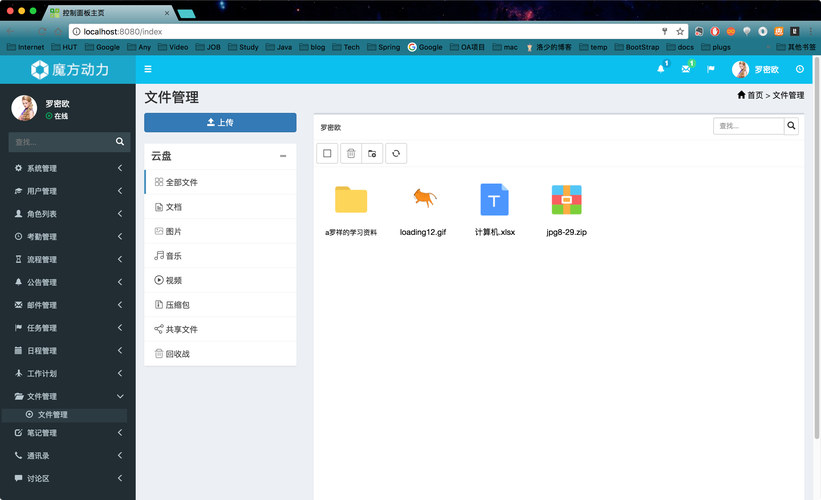Select the 计算机.xlsx file icon
Screen dimensions: 821x500
[x=494, y=199]
